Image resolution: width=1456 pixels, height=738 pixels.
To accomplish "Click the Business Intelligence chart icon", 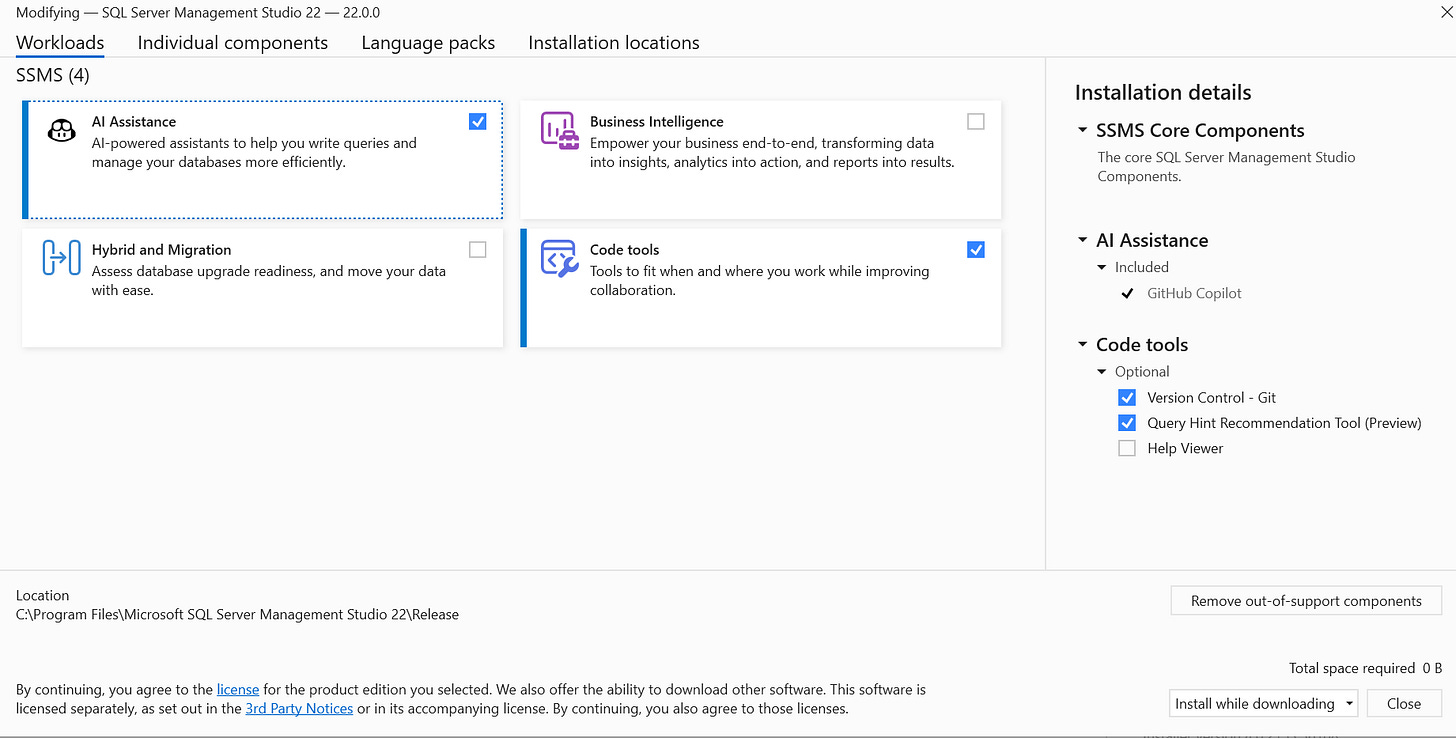I will tap(560, 131).
